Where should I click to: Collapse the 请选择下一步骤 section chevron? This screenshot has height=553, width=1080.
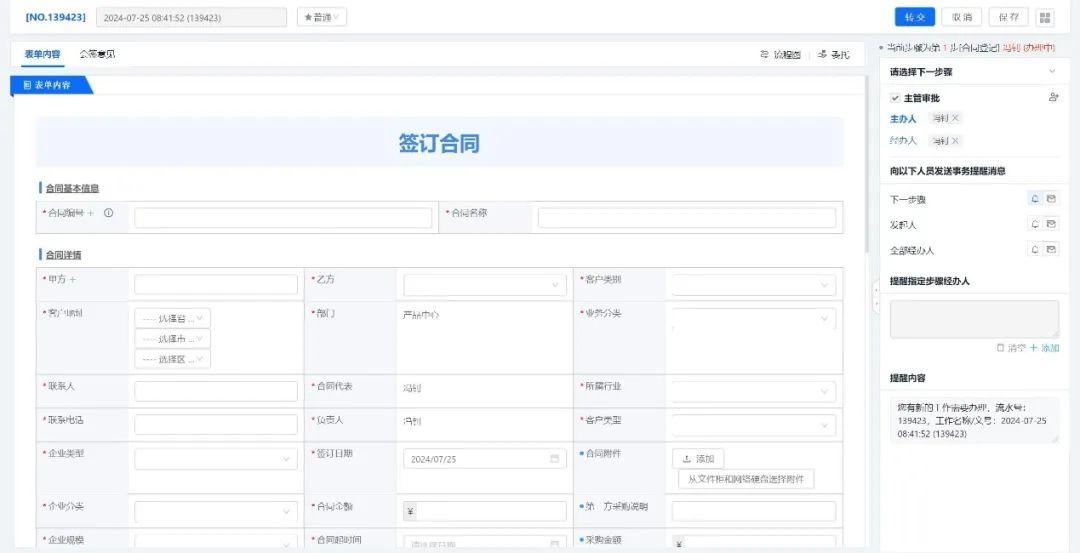point(1052,72)
